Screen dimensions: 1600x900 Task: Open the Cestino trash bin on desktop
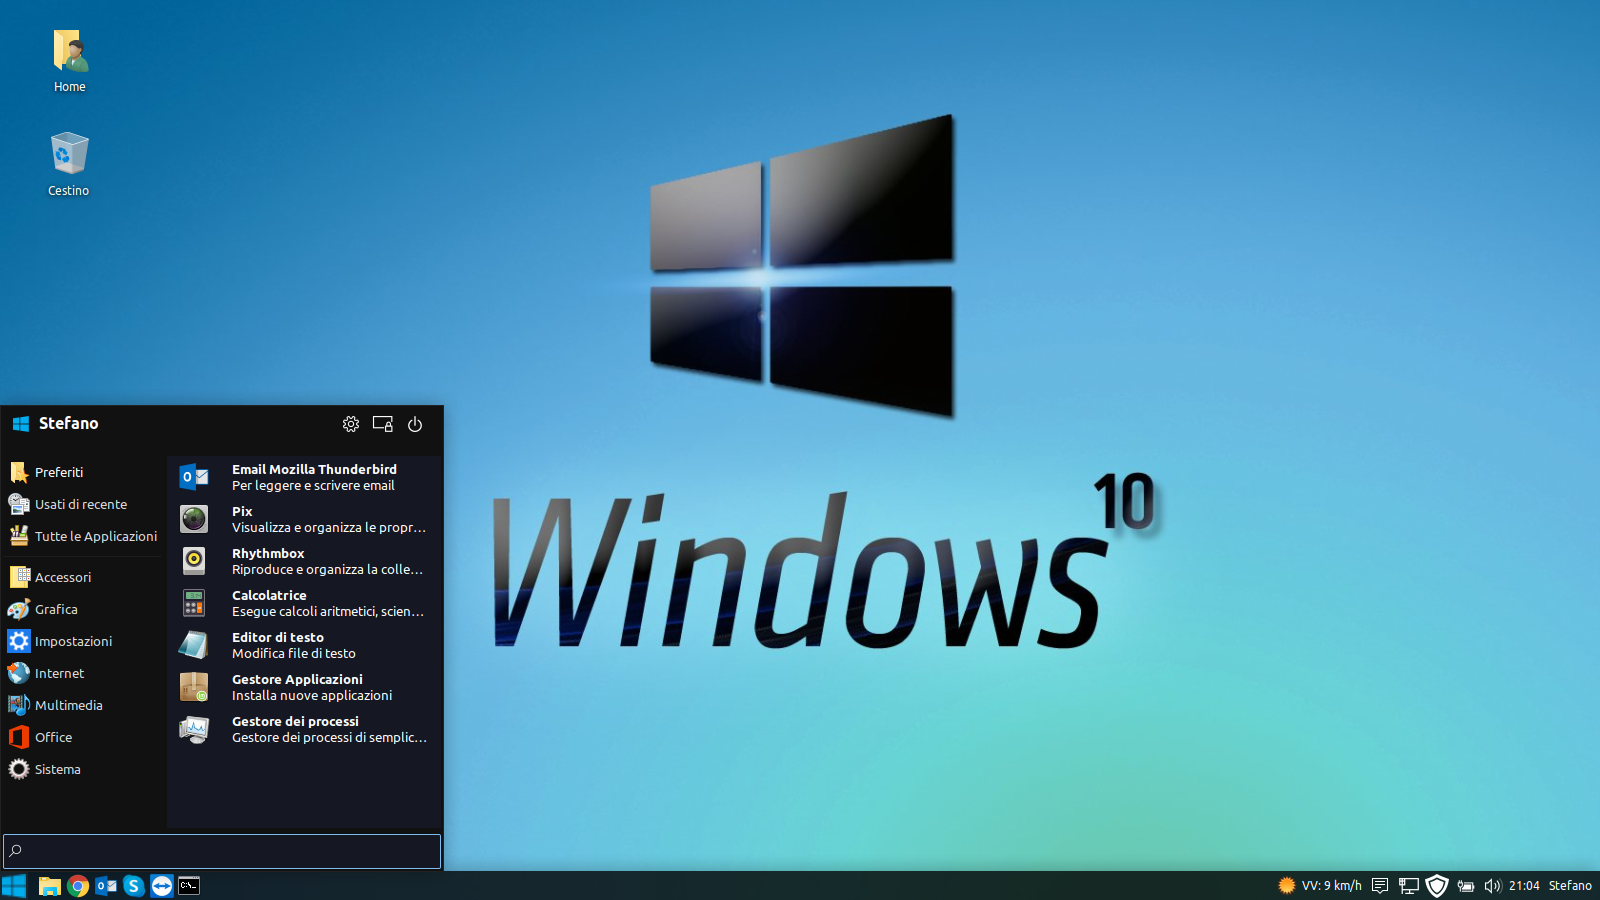coord(69,164)
